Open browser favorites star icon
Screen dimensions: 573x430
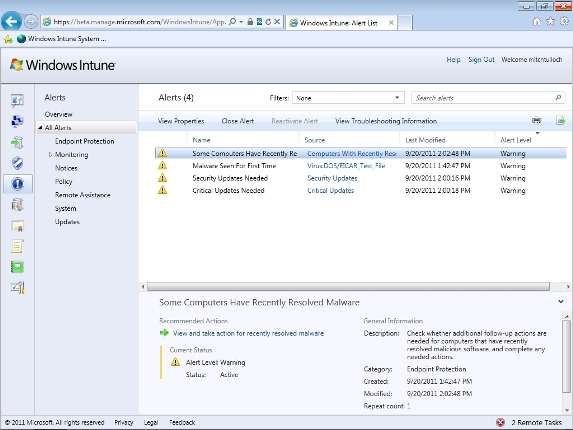click(550, 22)
